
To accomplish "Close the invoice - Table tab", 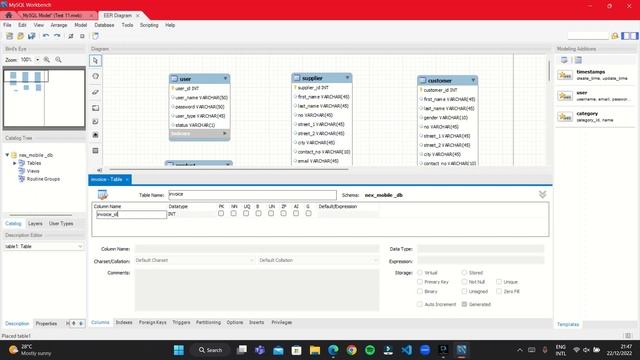I will (x=127, y=179).
